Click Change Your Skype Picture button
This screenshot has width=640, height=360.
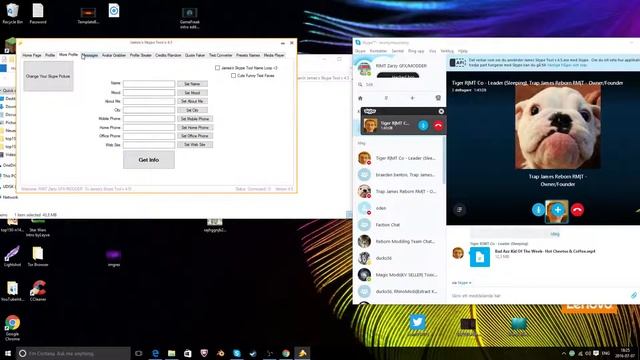[48, 76]
